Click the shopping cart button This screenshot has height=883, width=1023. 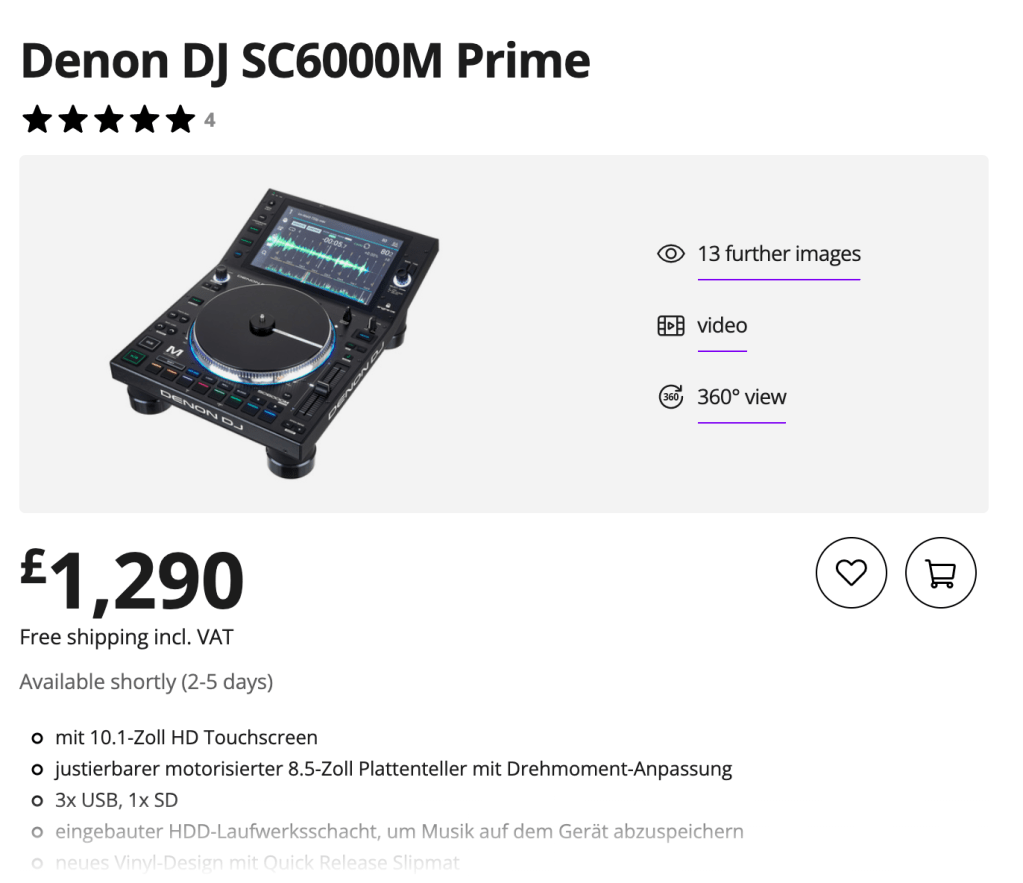click(940, 573)
